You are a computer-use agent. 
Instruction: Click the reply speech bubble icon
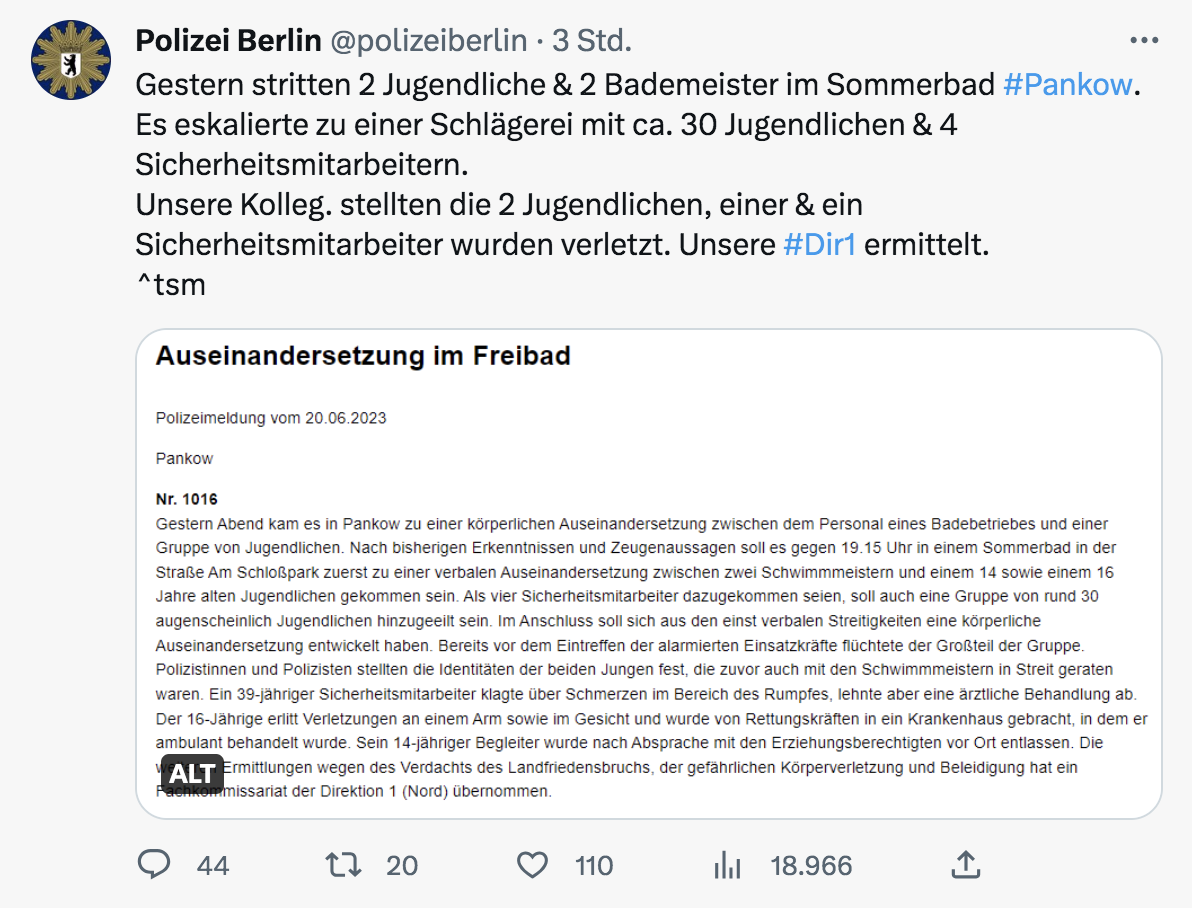click(154, 864)
